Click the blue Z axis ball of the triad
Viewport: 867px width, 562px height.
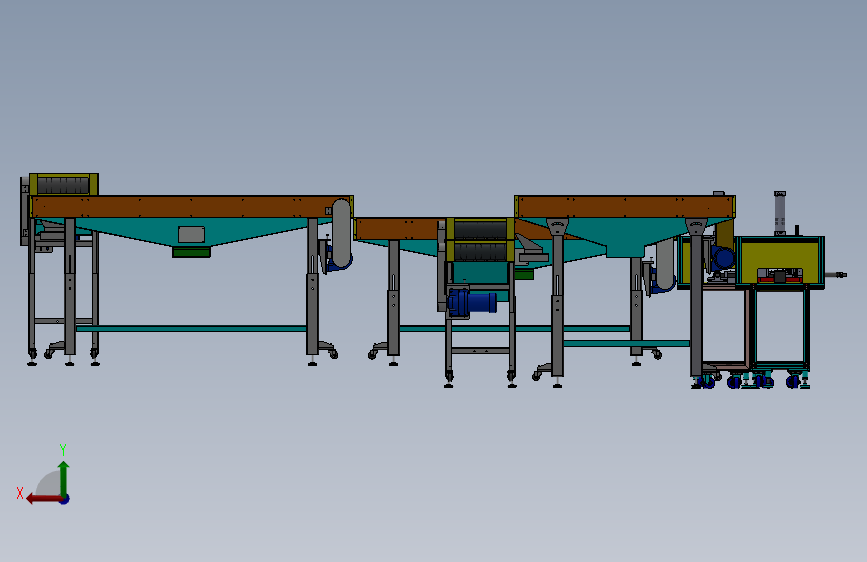65,499
